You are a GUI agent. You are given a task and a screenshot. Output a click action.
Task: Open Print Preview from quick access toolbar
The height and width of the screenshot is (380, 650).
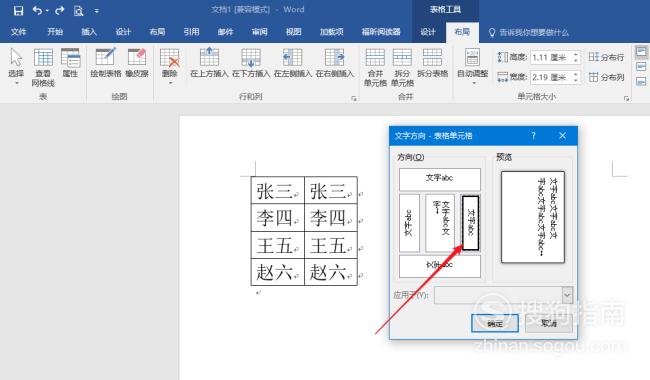pyautogui.click(x=78, y=11)
